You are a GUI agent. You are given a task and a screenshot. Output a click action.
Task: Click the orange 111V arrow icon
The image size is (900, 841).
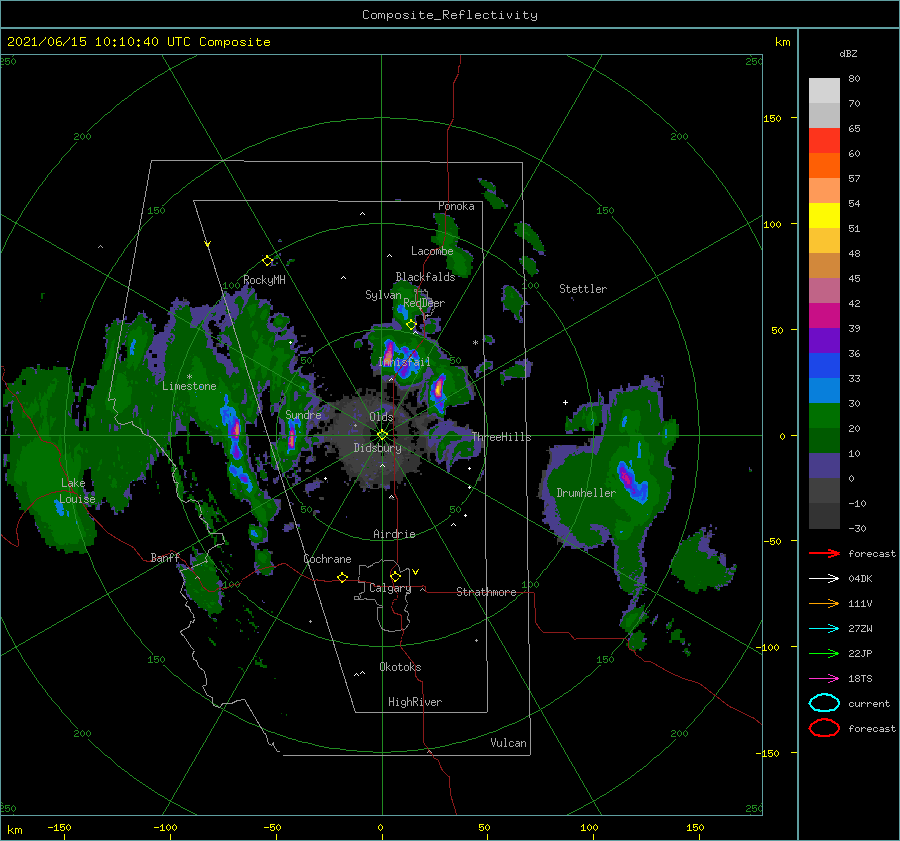pyautogui.click(x=824, y=603)
